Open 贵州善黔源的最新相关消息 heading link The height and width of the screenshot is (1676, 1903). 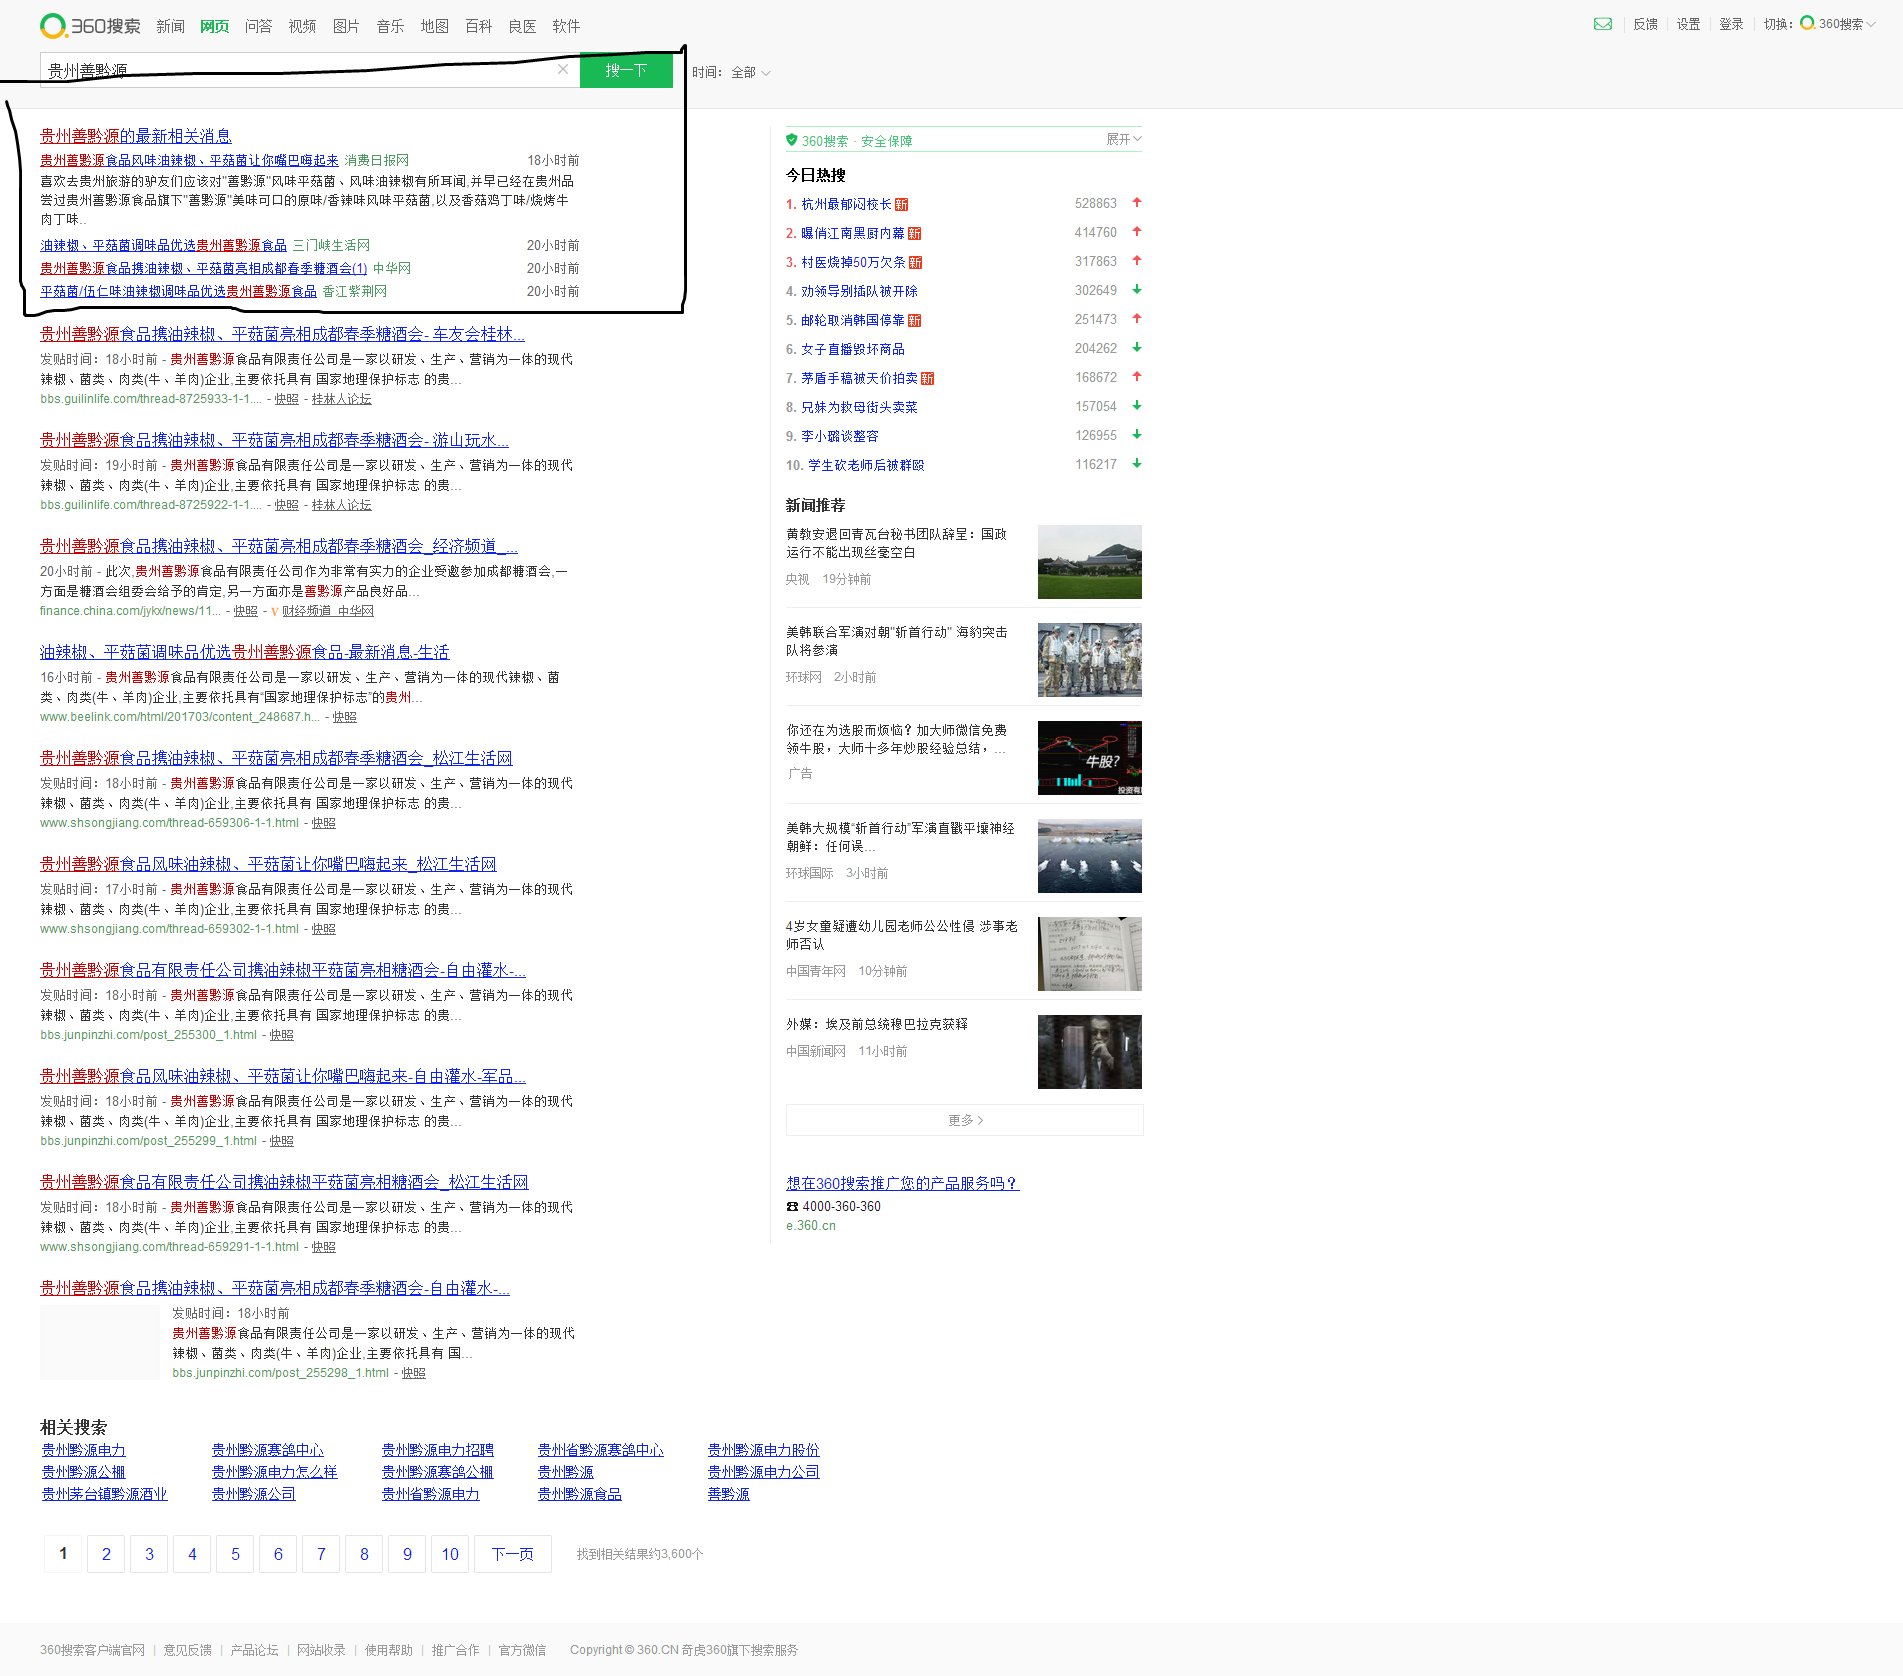(136, 136)
